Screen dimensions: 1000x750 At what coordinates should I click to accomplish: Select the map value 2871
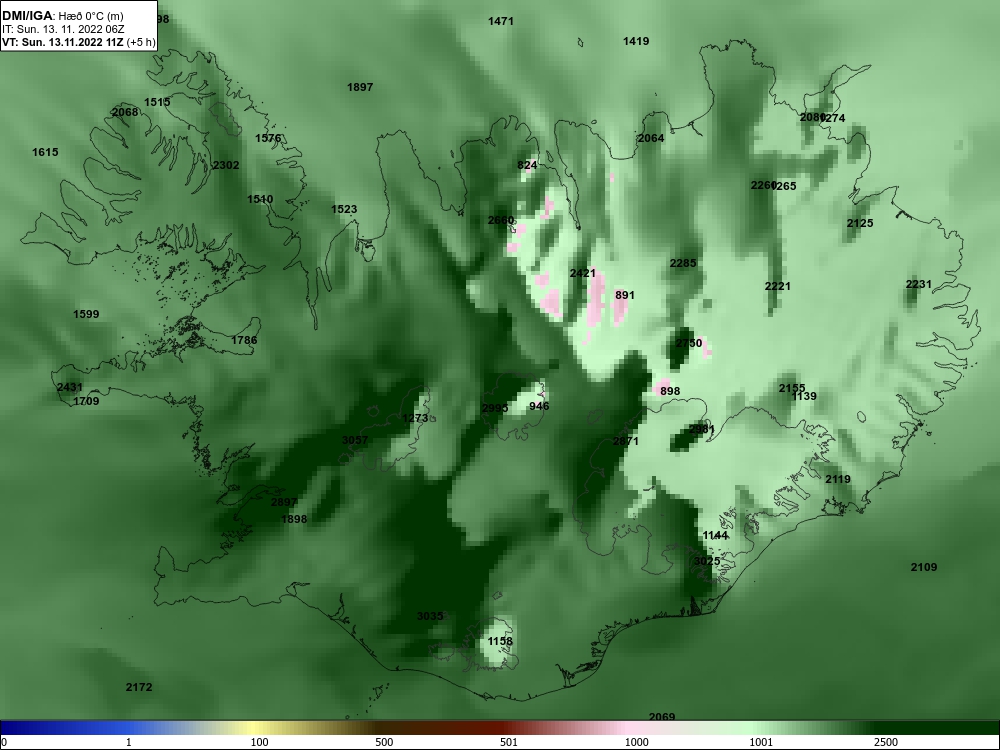pos(626,441)
